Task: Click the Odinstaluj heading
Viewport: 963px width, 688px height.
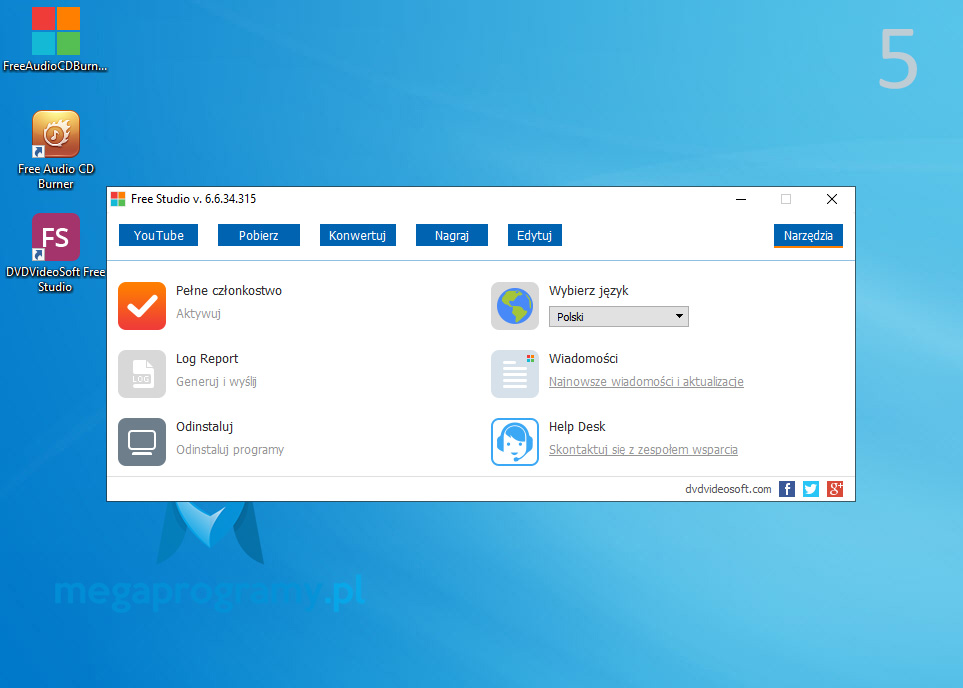Action: 205,427
